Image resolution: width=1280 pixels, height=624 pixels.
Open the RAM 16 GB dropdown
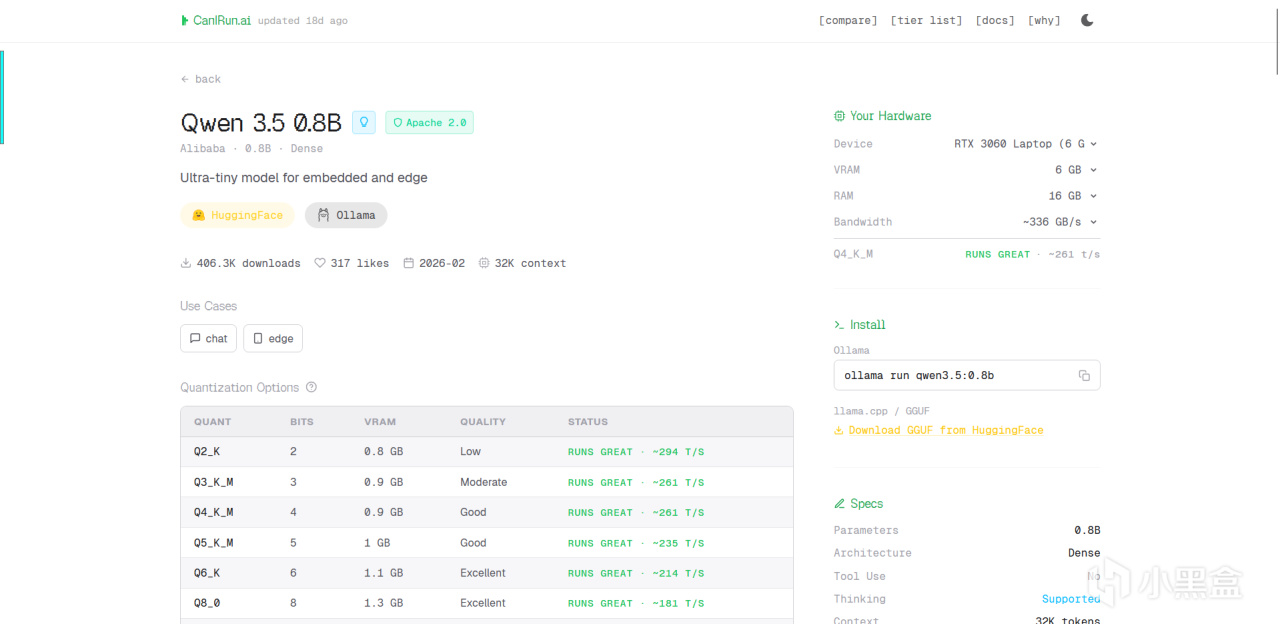click(1073, 196)
